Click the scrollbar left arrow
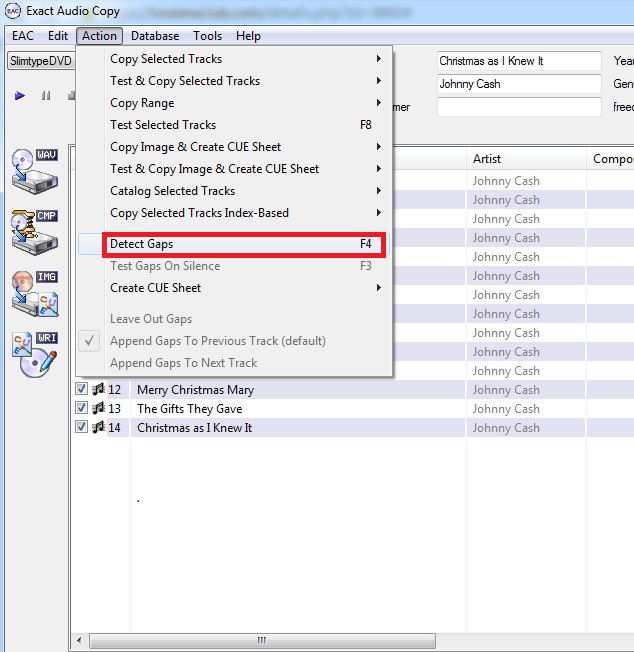Viewport: 634px width, 652px height. tap(79, 640)
